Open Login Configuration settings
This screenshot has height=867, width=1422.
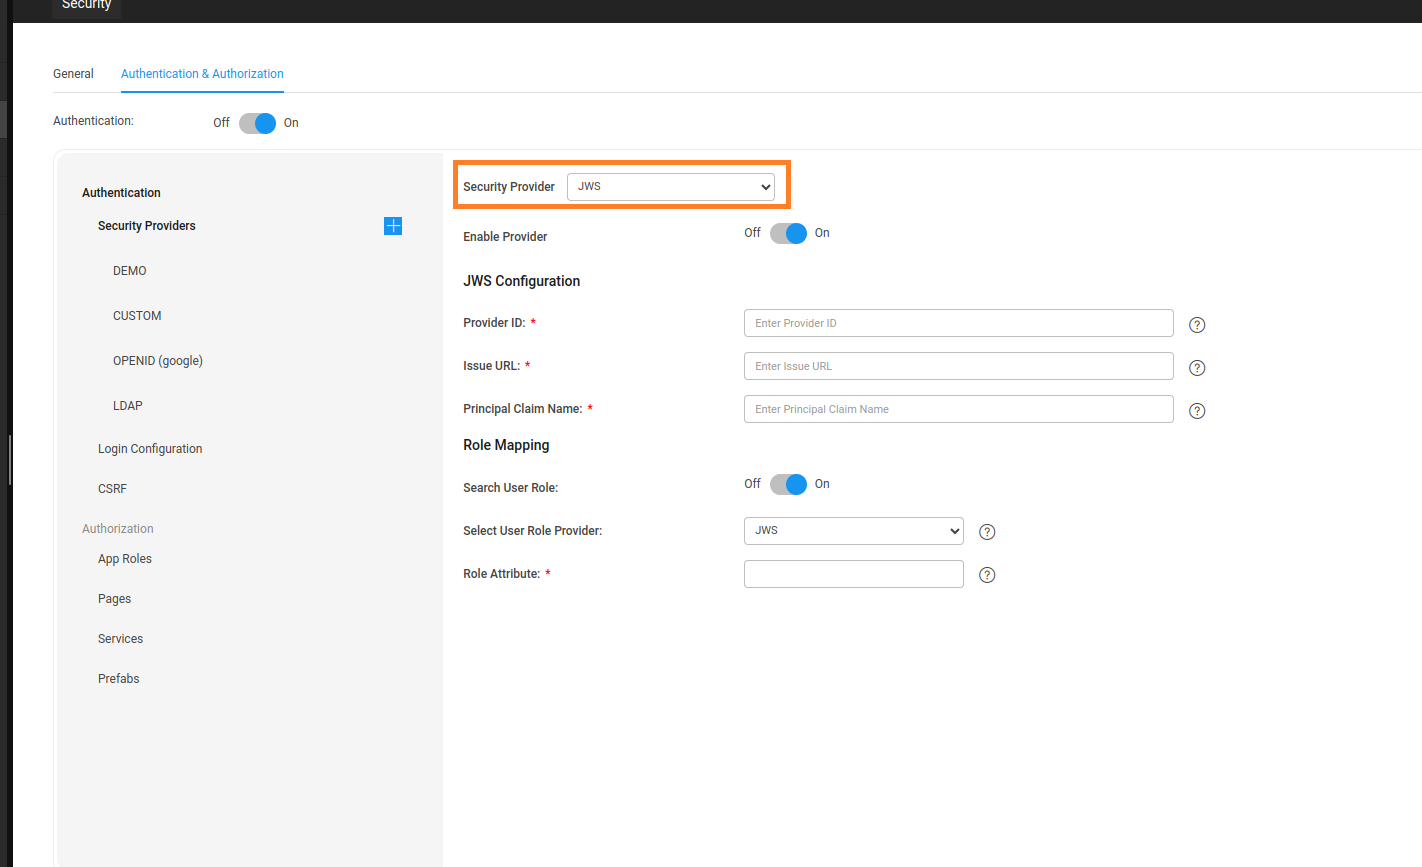coord(150,449)
